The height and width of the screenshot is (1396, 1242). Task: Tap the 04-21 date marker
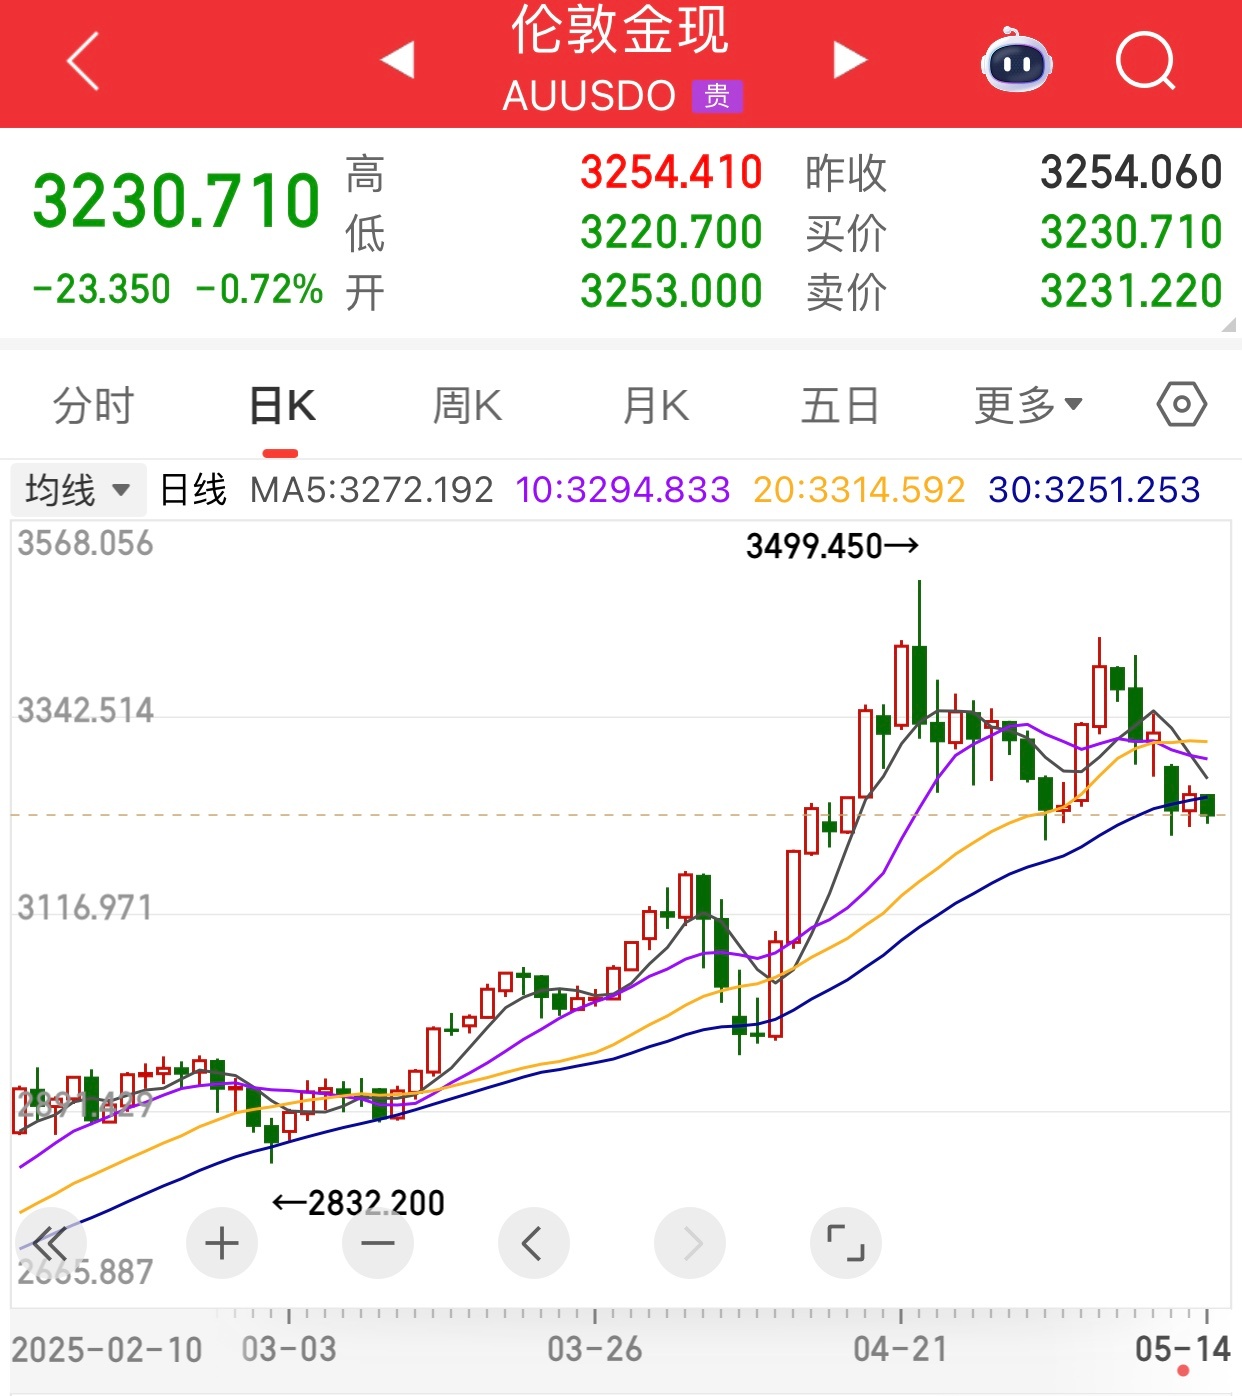tap(900, 1350)
